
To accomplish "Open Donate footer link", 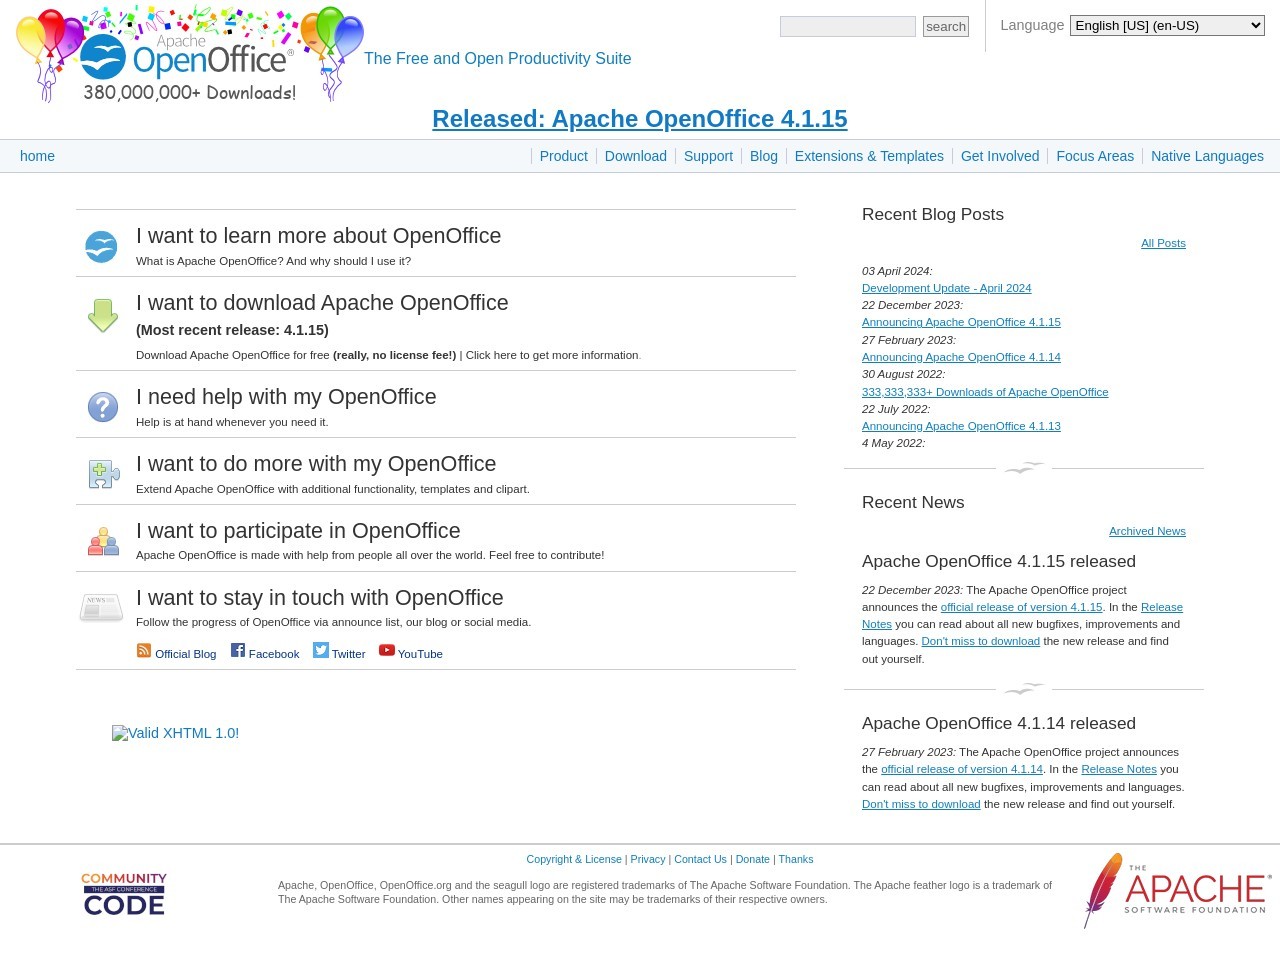I will tap(753, 859).
